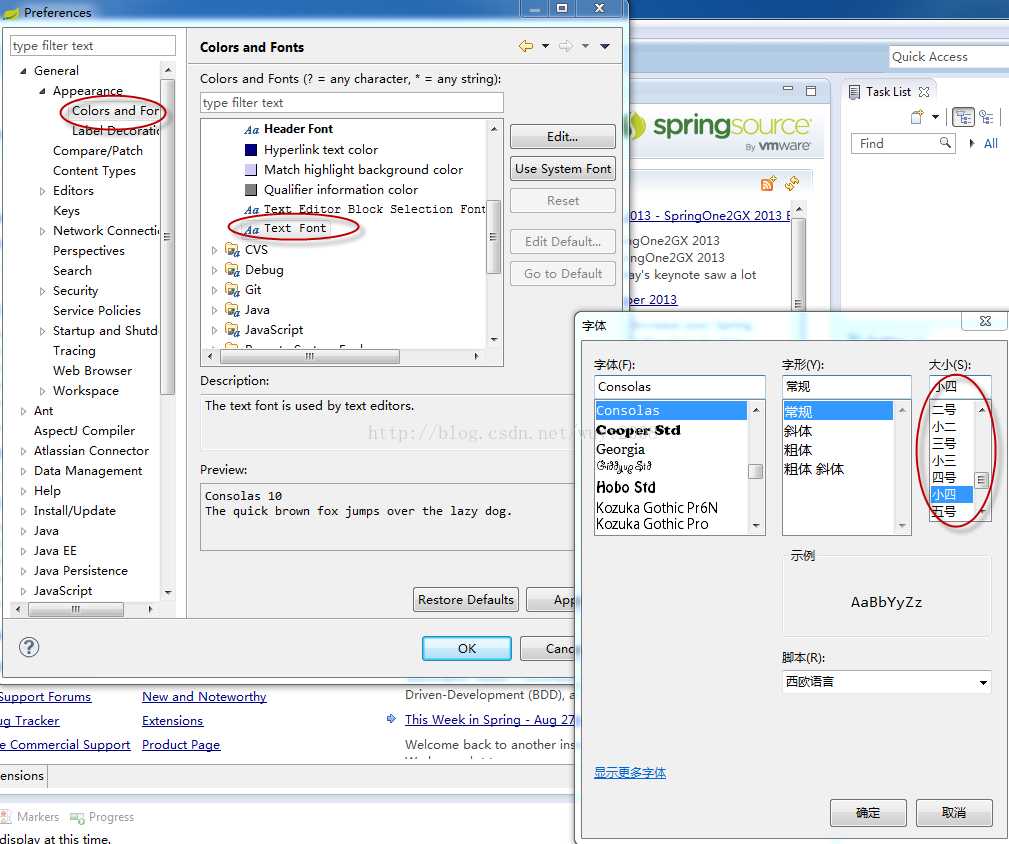The image size is (1009, 844).
Task: Click the back navigation arrow in Preferences
Action: [x=526, y=46]
